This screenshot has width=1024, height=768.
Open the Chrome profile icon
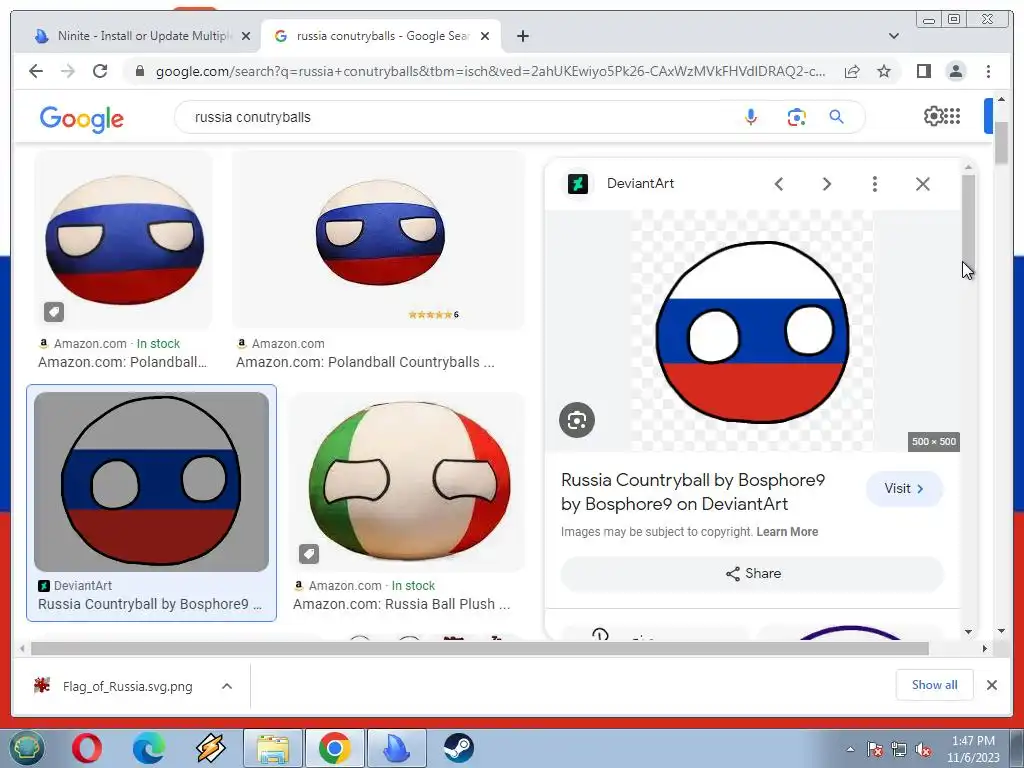[956, 71]
